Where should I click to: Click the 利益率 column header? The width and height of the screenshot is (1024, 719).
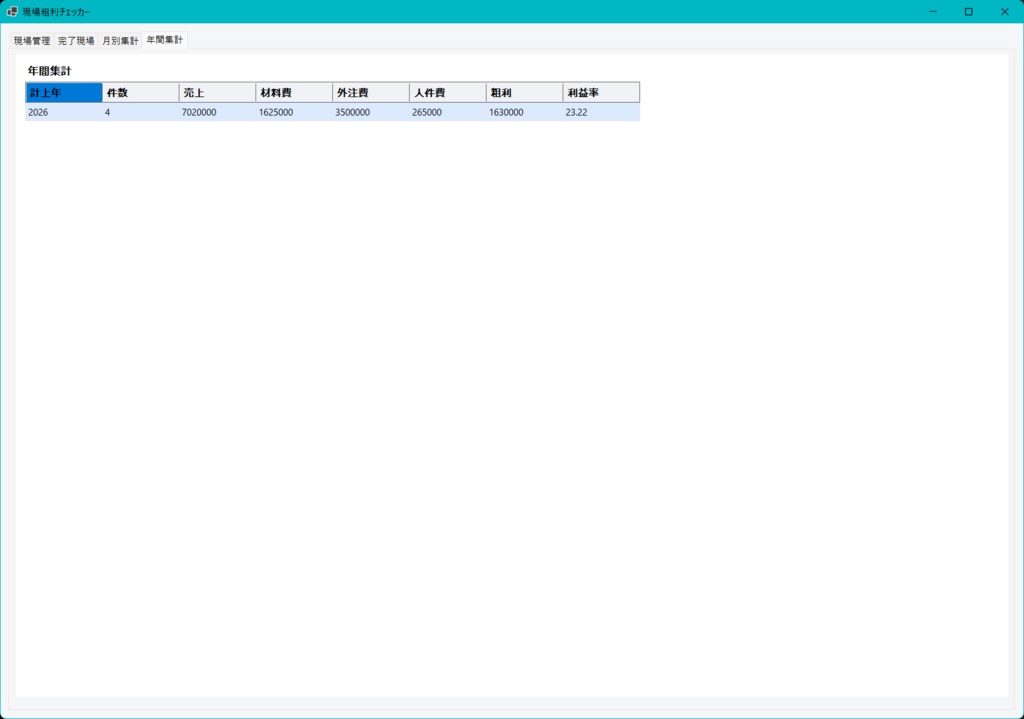click(601, 93)
